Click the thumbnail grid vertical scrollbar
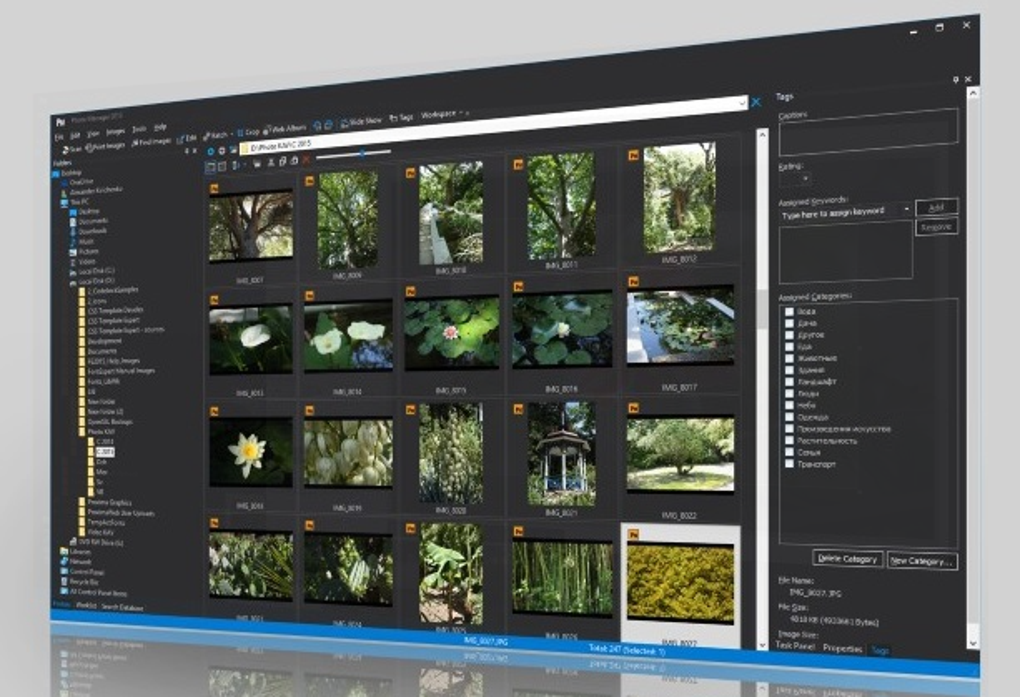 tap(762, 387)
